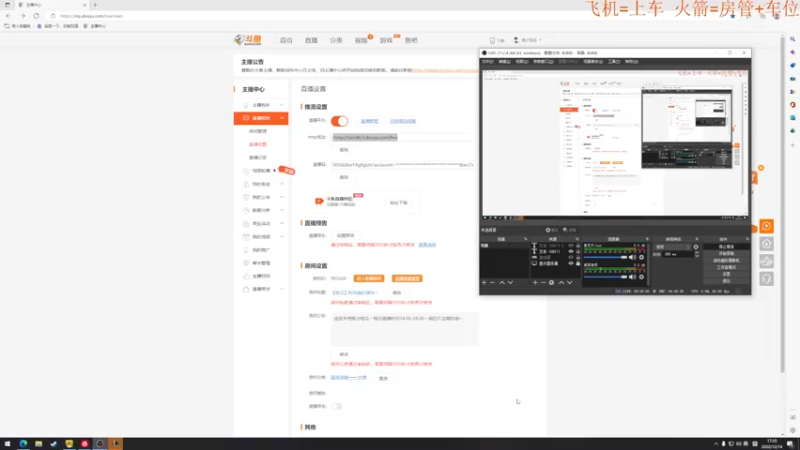
Task: Toggle eye icon of third OBS source row
Action: point(571,258)
